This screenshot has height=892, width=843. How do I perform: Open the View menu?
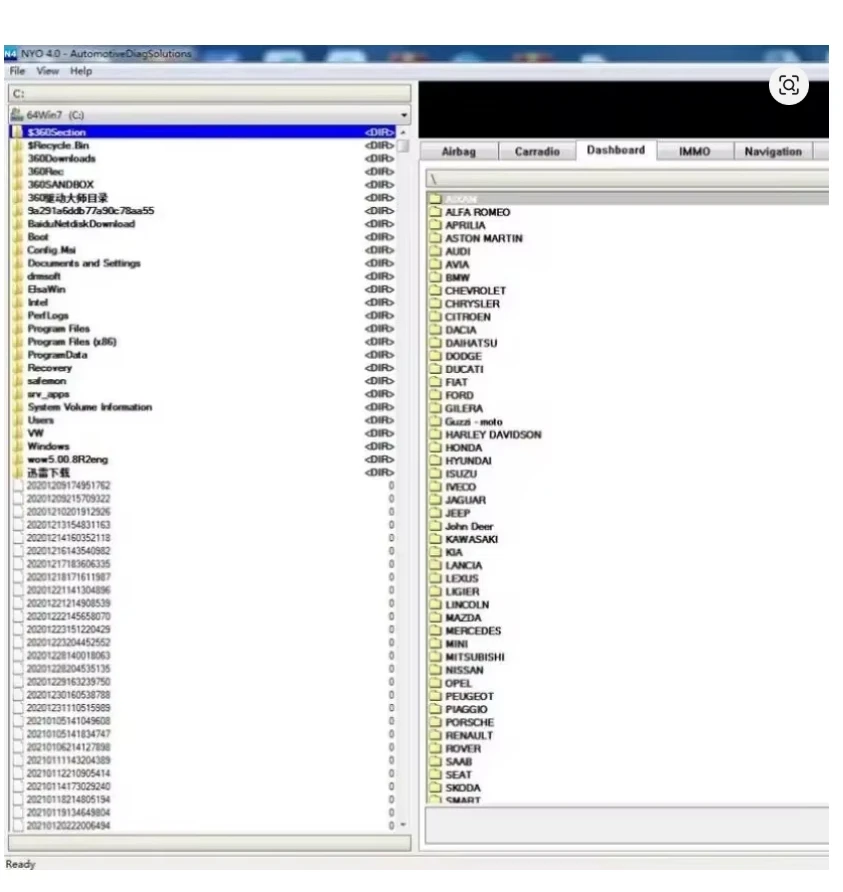pos(48,71)
